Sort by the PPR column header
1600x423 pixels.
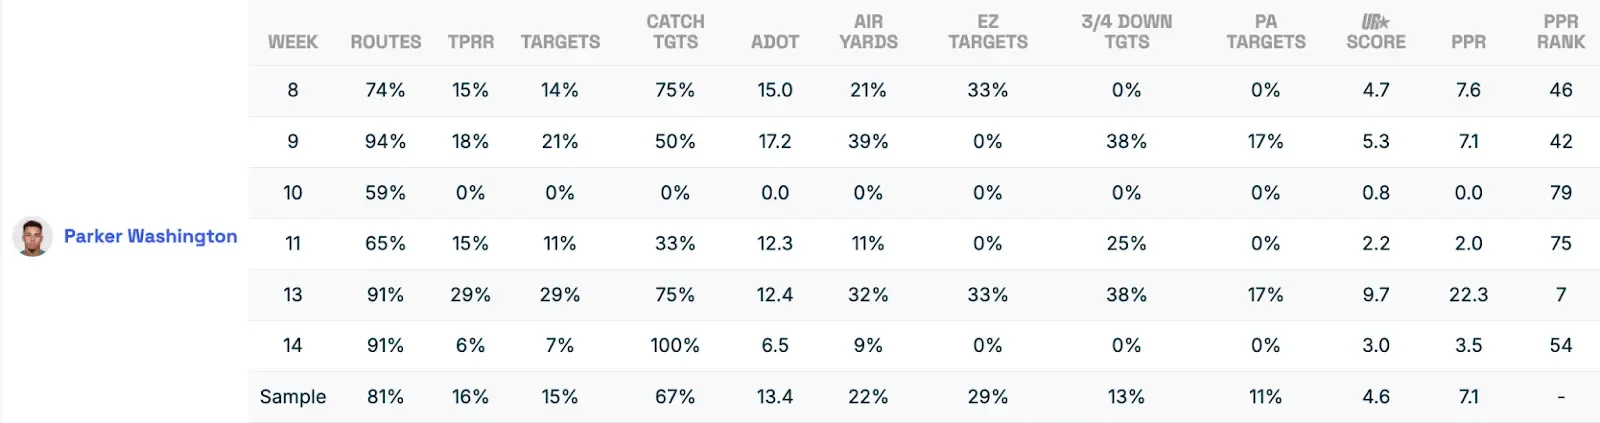(1468, 42)
